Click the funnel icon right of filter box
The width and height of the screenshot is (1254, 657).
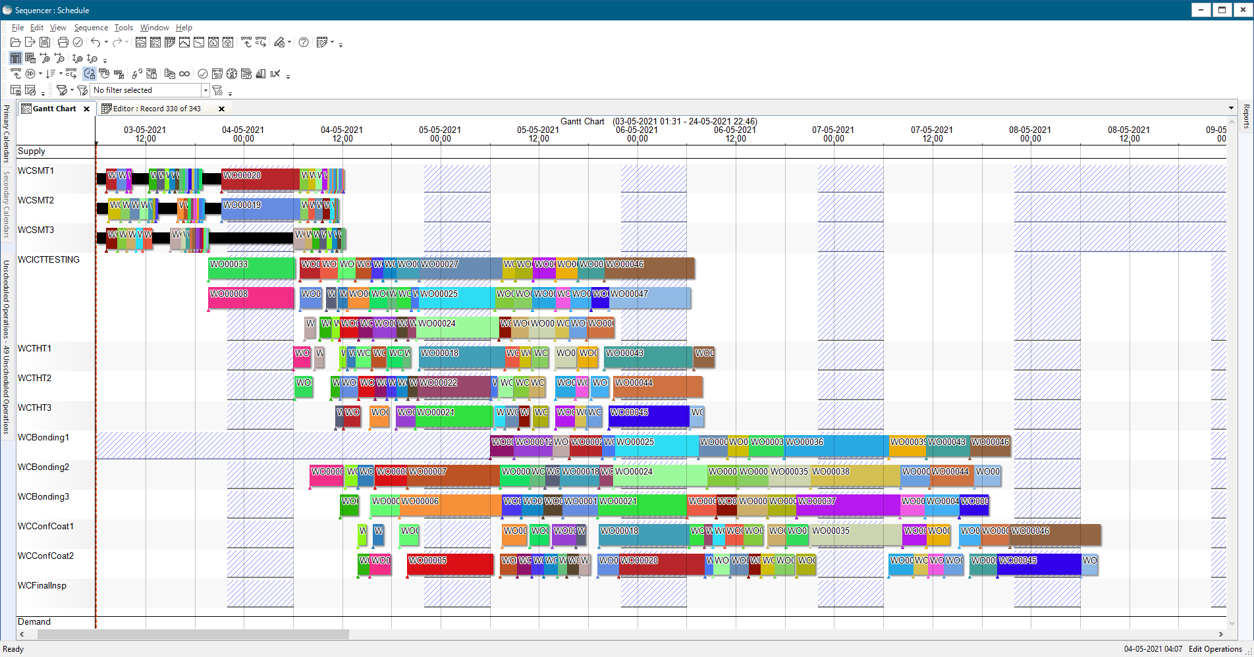[x=218, y=90]
